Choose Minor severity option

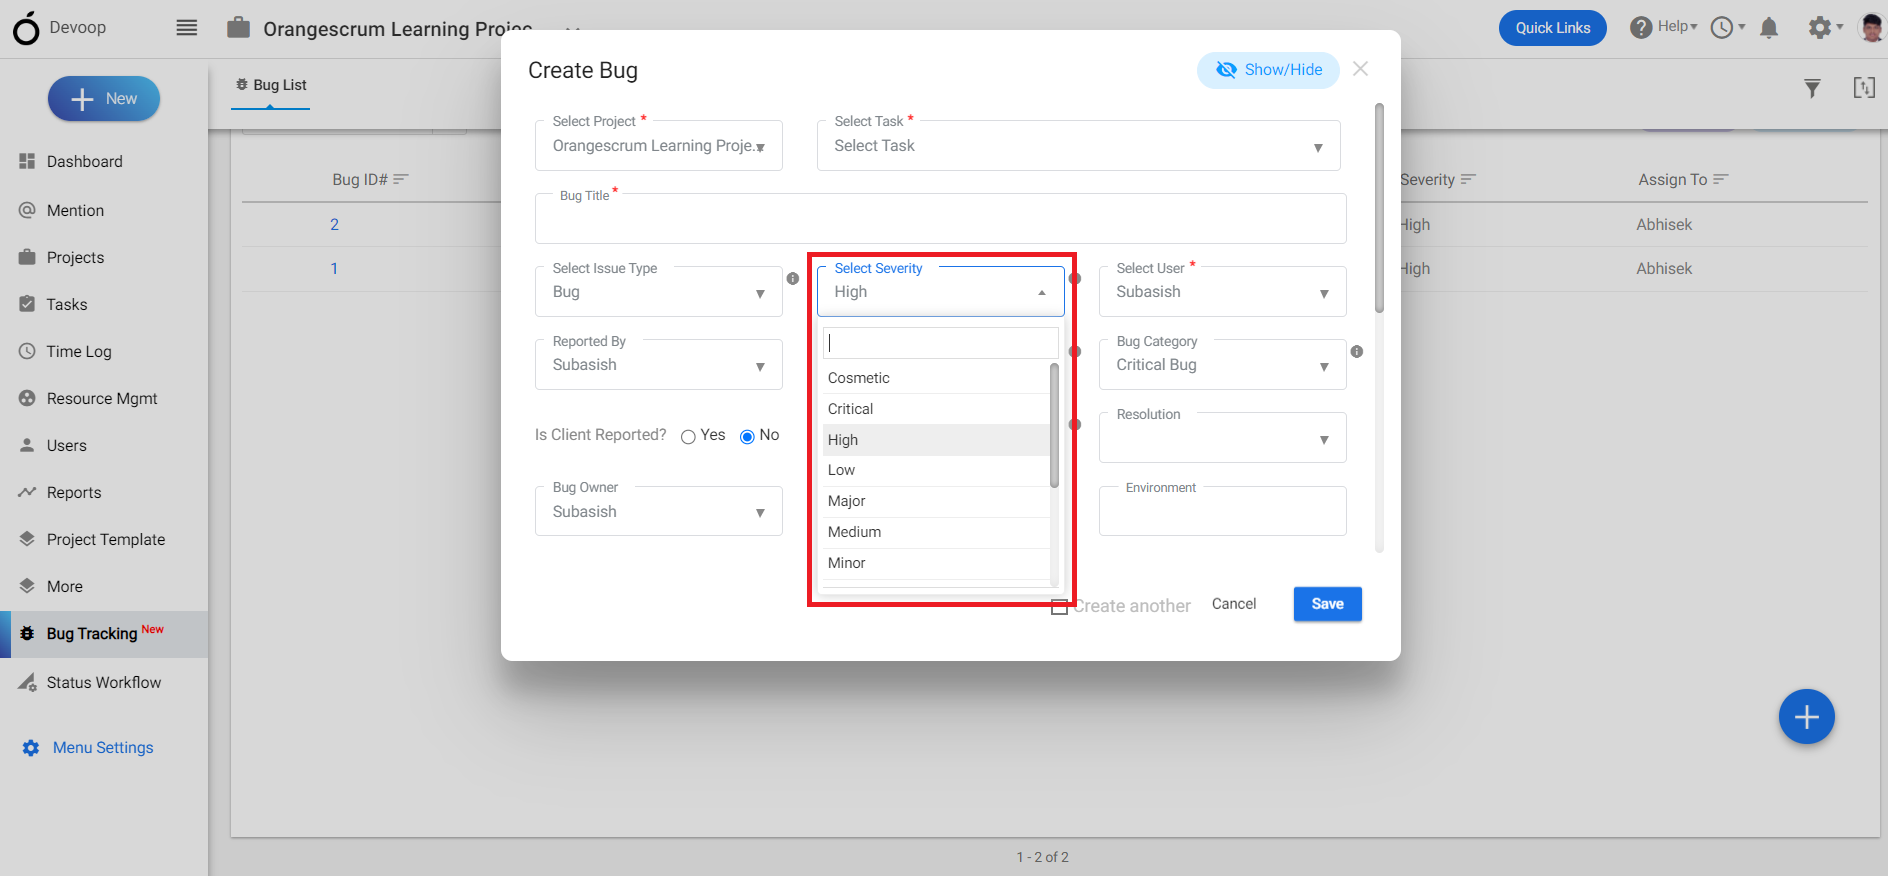[x=936, y=563]
